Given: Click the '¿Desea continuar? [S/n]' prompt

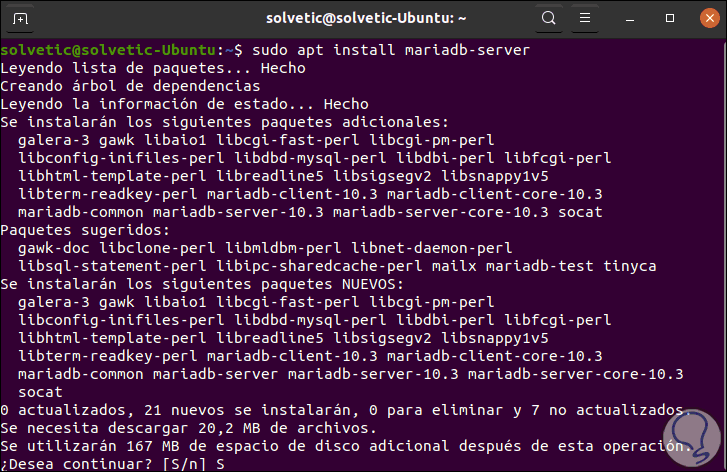Looking at the screenshot, I should pos(103,464).
